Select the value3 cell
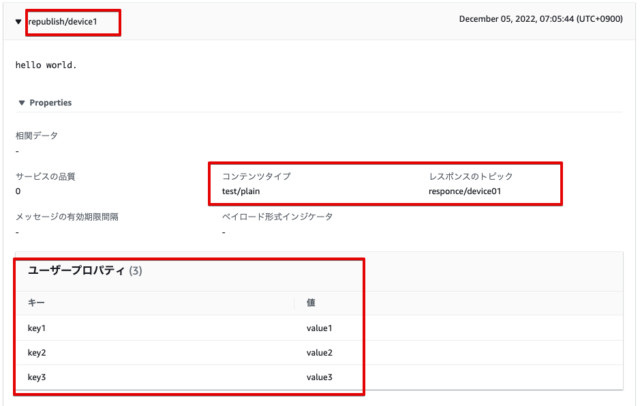Image resolution: width=640 pixels, height=406 pixels. [320, 377]
